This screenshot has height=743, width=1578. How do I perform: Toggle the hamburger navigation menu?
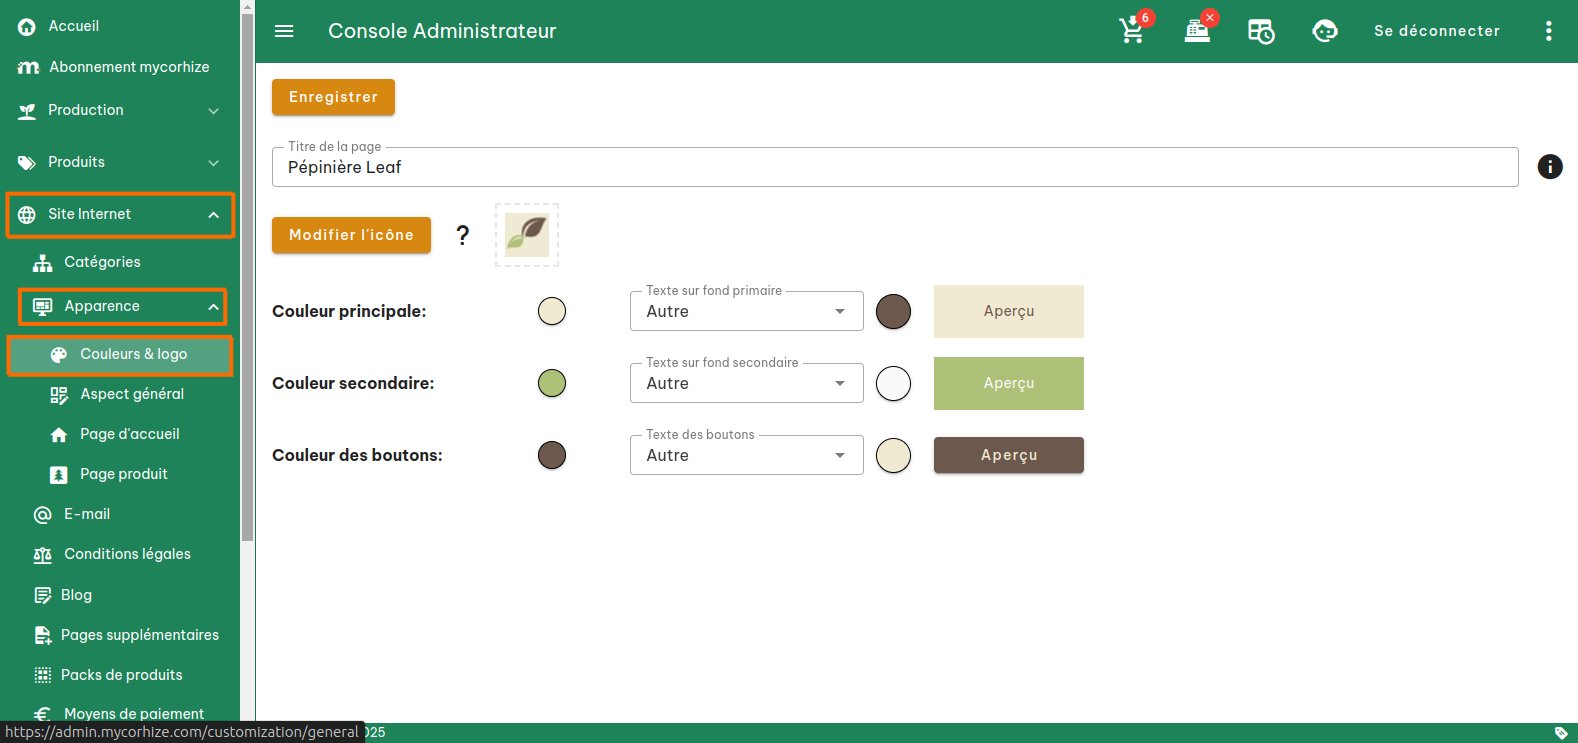click(x=284, y=31)
